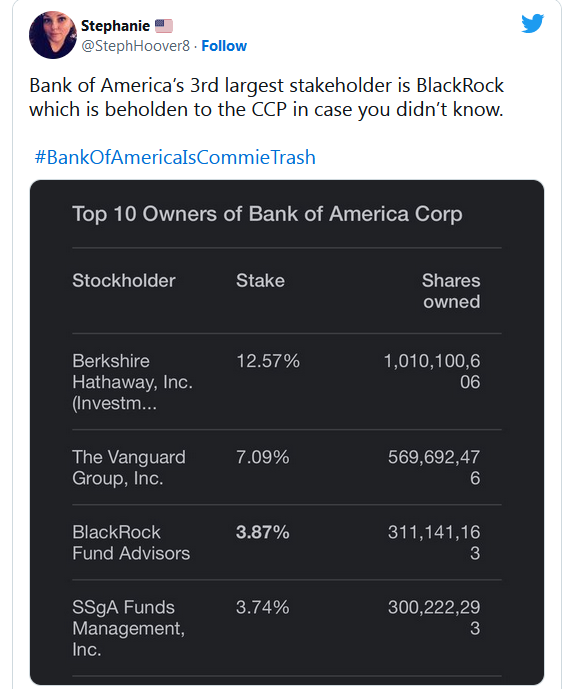Click The Vanguard Group, Inc. row
This screenshot has width=583, height=689.
(287, 468)
